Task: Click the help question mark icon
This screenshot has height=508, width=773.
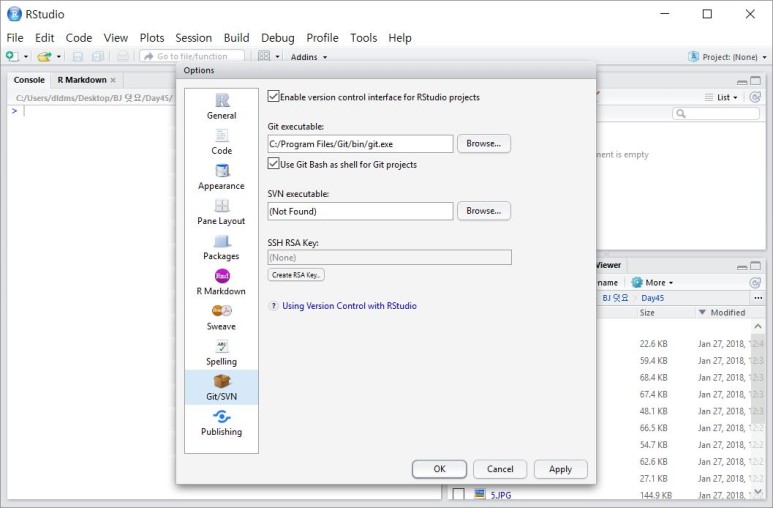Action: 273,306
